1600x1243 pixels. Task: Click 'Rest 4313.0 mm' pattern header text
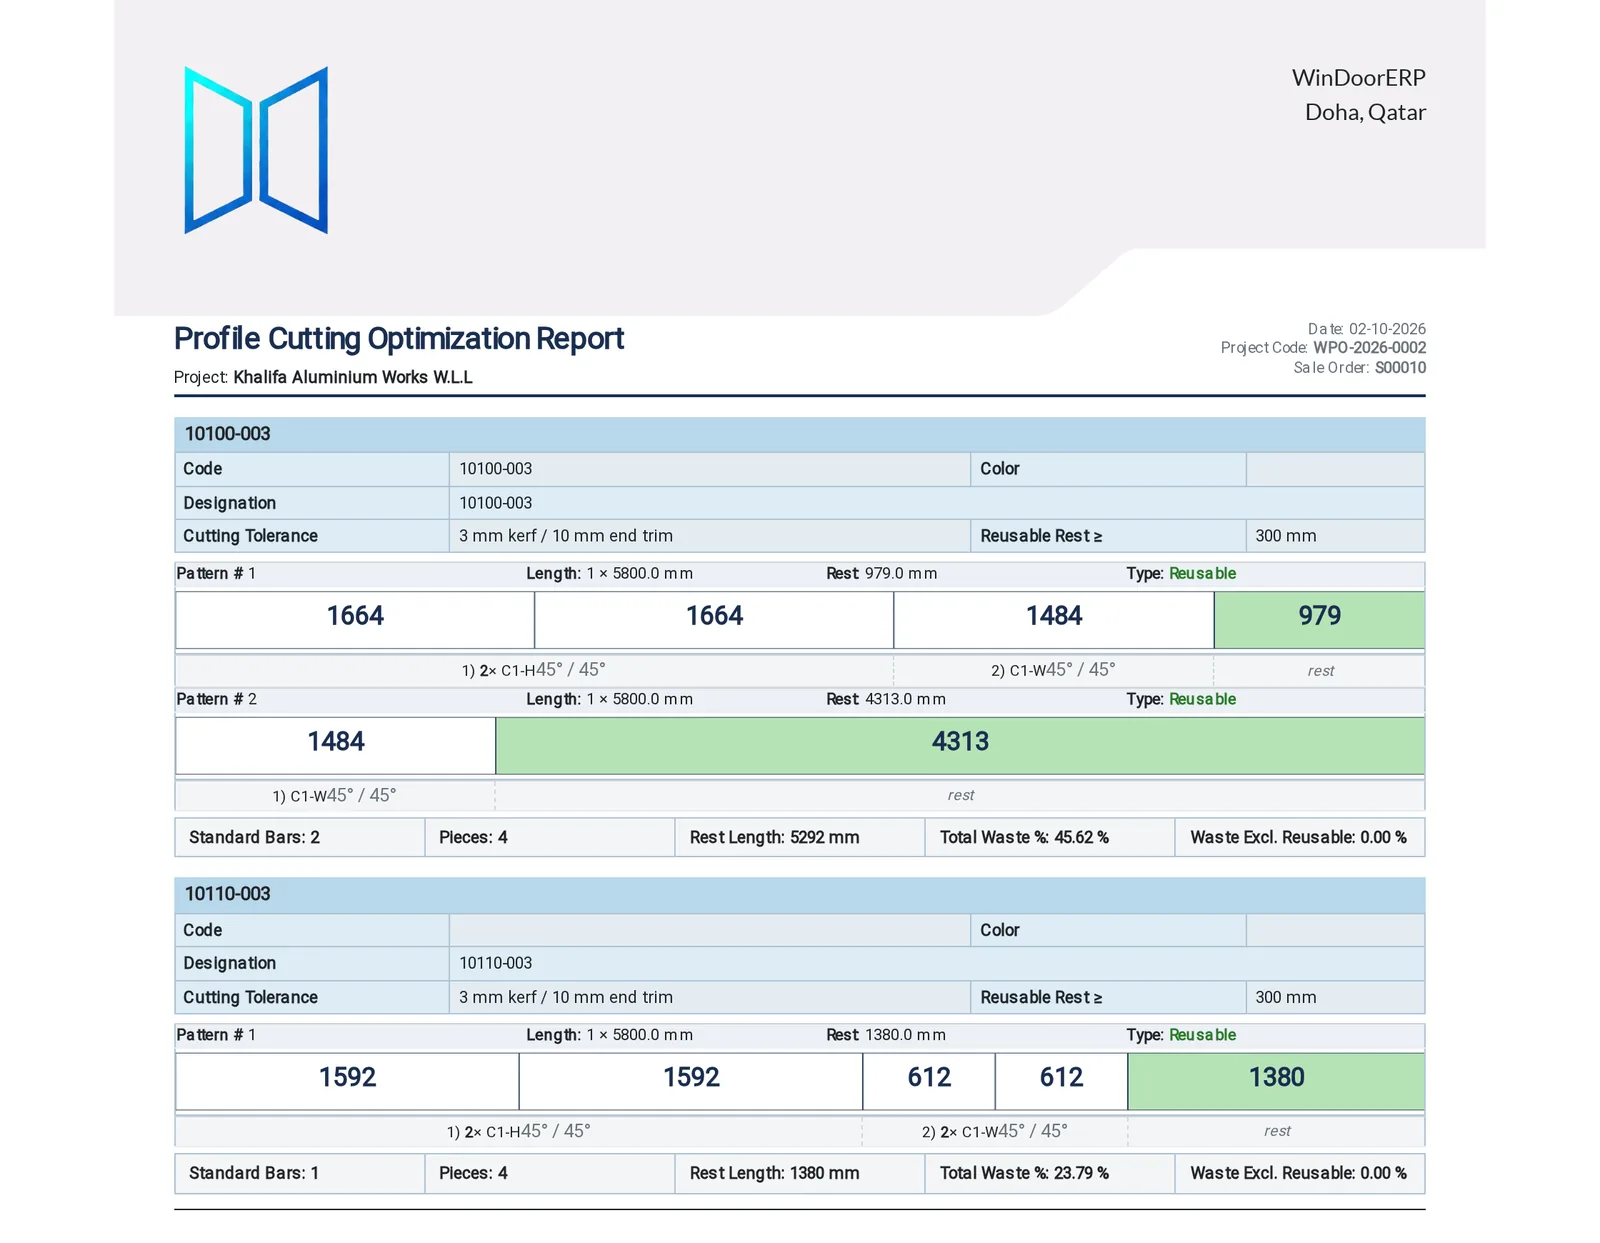coord(885,699)
